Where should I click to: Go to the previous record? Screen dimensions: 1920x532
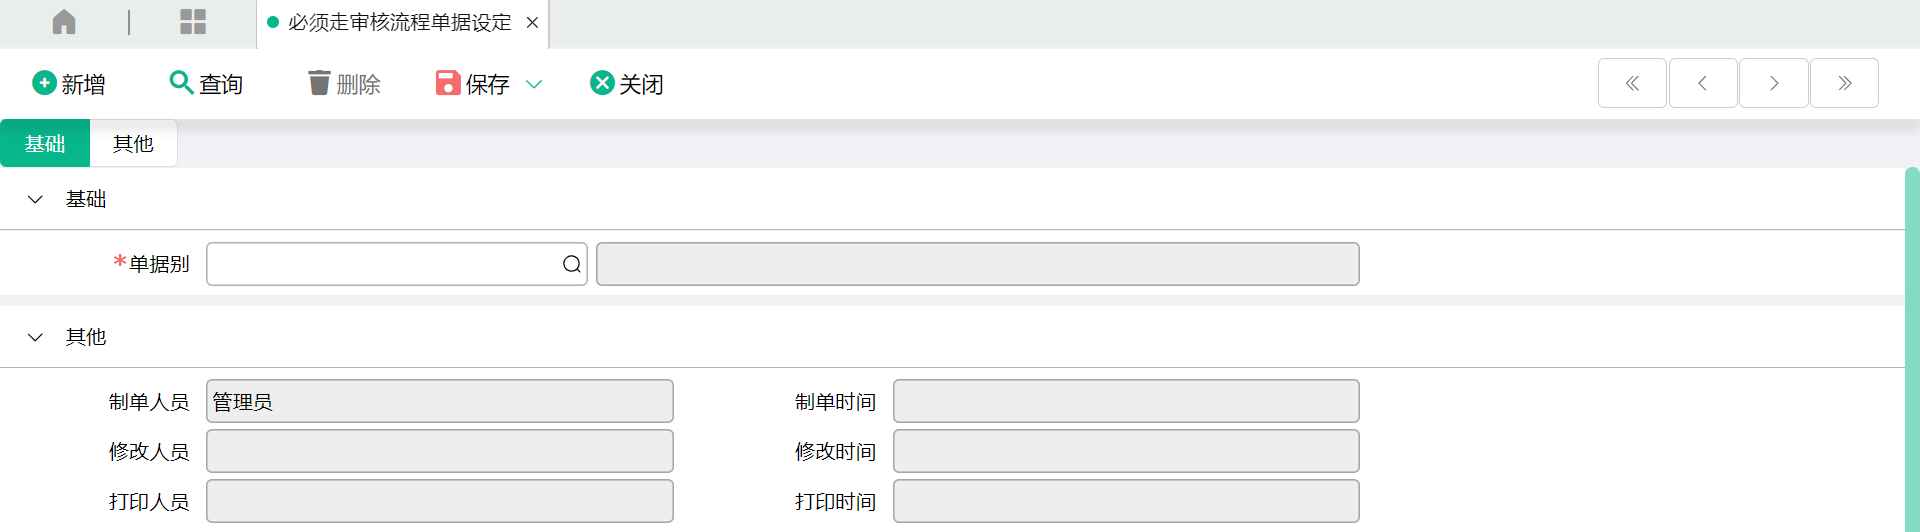click(1703, 83)
